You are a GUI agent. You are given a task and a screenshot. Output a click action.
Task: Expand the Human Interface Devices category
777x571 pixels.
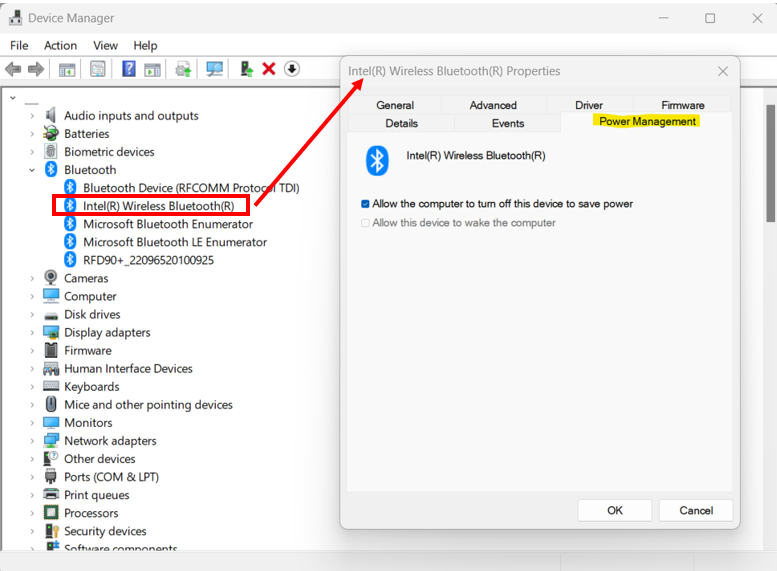(32, 369)
